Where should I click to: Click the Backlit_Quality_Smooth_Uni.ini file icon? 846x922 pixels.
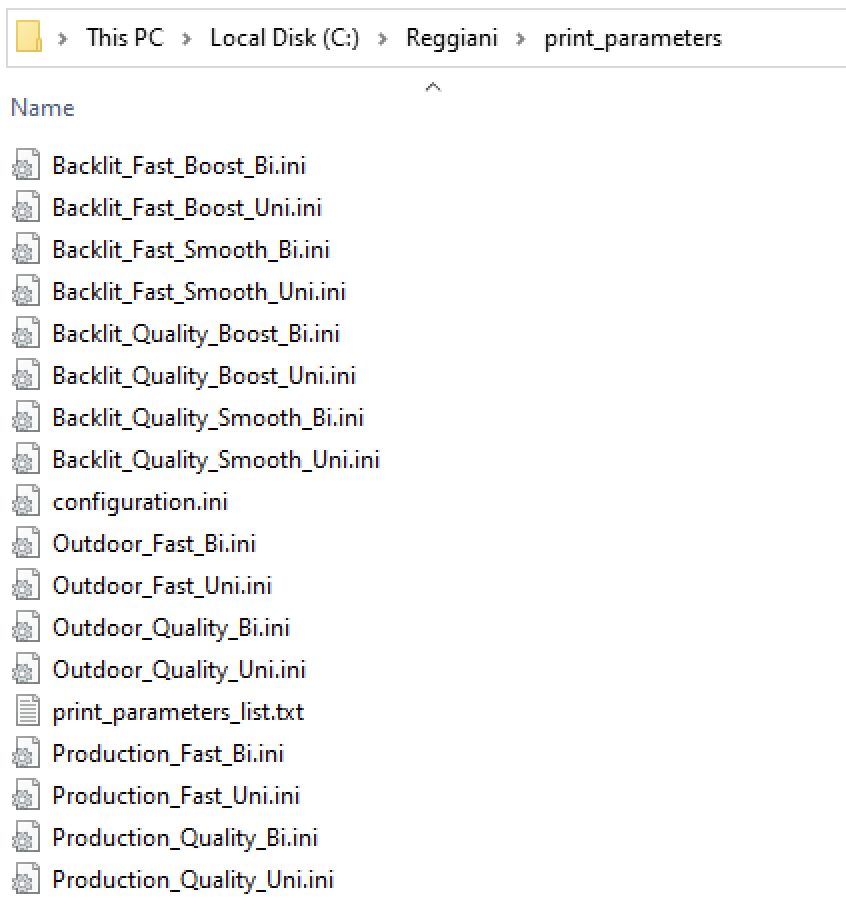[x=26, y=459]
